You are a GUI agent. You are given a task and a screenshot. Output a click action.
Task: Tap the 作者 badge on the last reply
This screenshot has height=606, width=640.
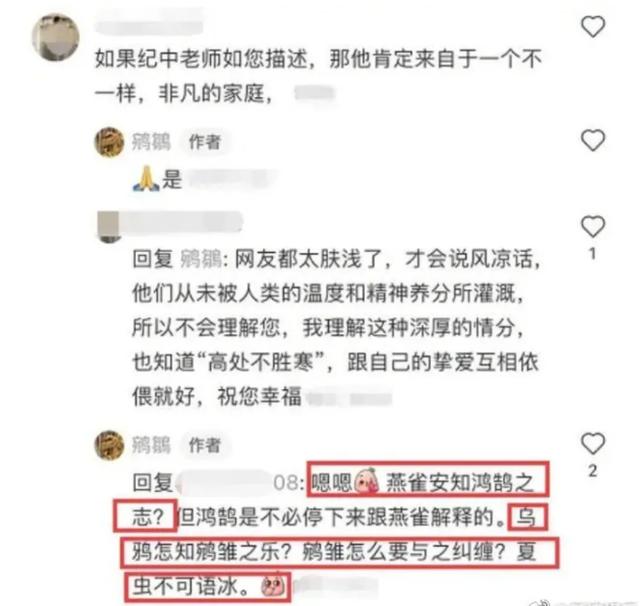click(x=204, y=445)
